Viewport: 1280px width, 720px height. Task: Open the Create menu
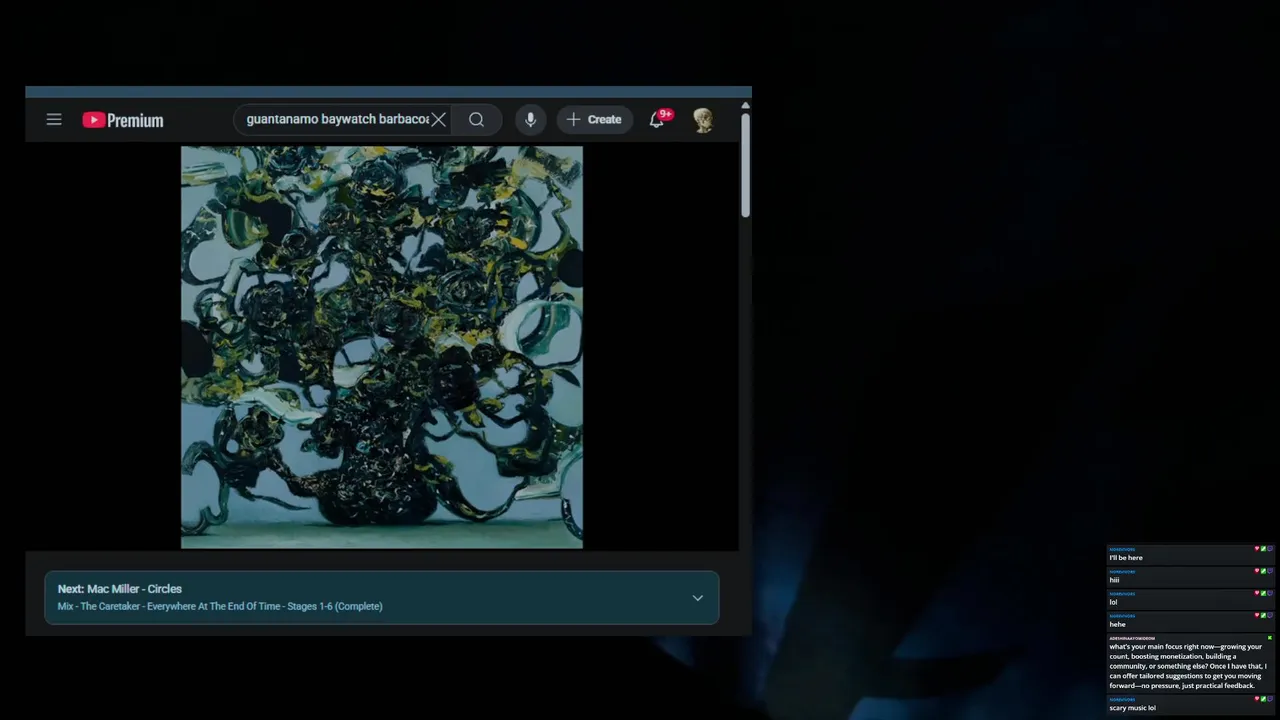click(x=594, y=119)
